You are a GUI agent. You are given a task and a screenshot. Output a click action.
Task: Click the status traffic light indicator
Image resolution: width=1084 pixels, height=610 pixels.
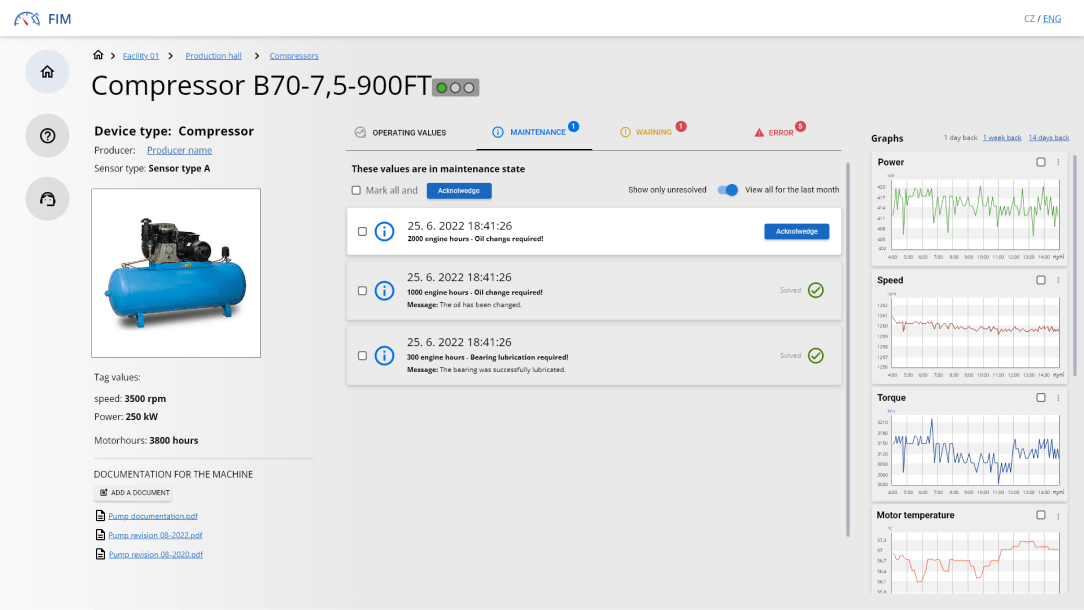tap(456, 88)
